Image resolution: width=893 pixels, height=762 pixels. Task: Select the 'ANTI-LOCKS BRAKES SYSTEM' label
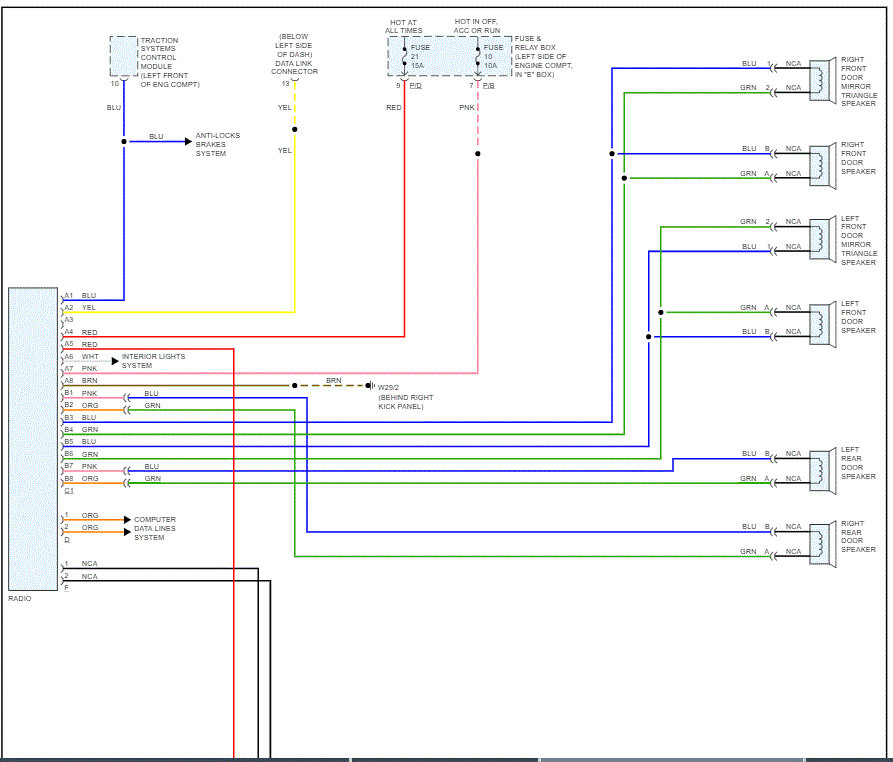coord(218,145)
